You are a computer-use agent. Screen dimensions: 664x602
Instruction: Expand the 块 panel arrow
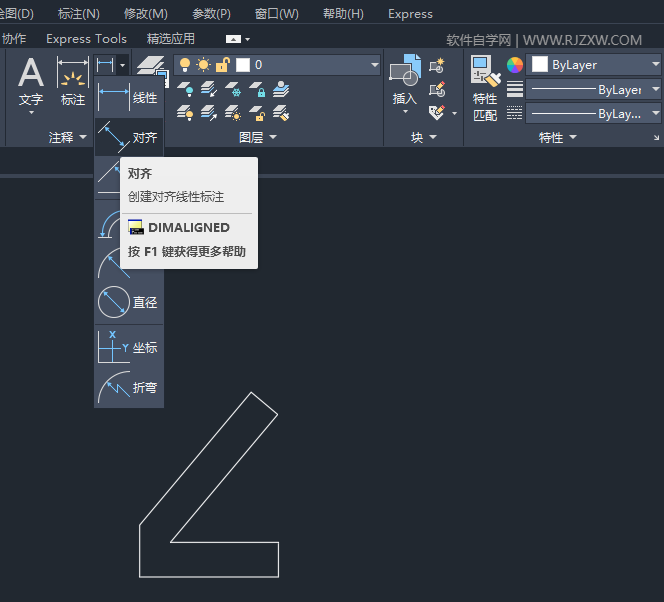click(433, 137)
